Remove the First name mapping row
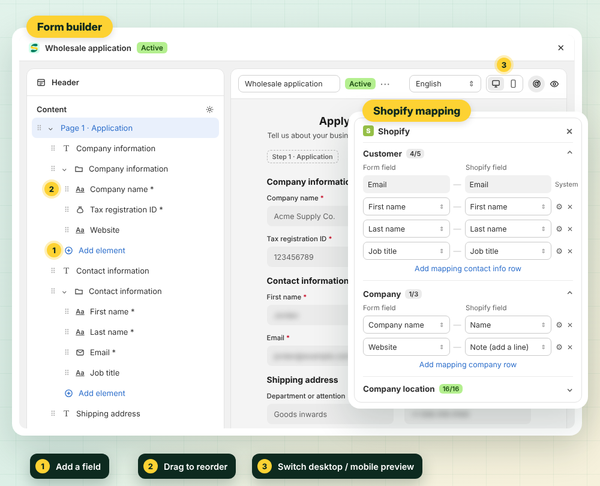The image size is (600, 486). tap(570, 207)
